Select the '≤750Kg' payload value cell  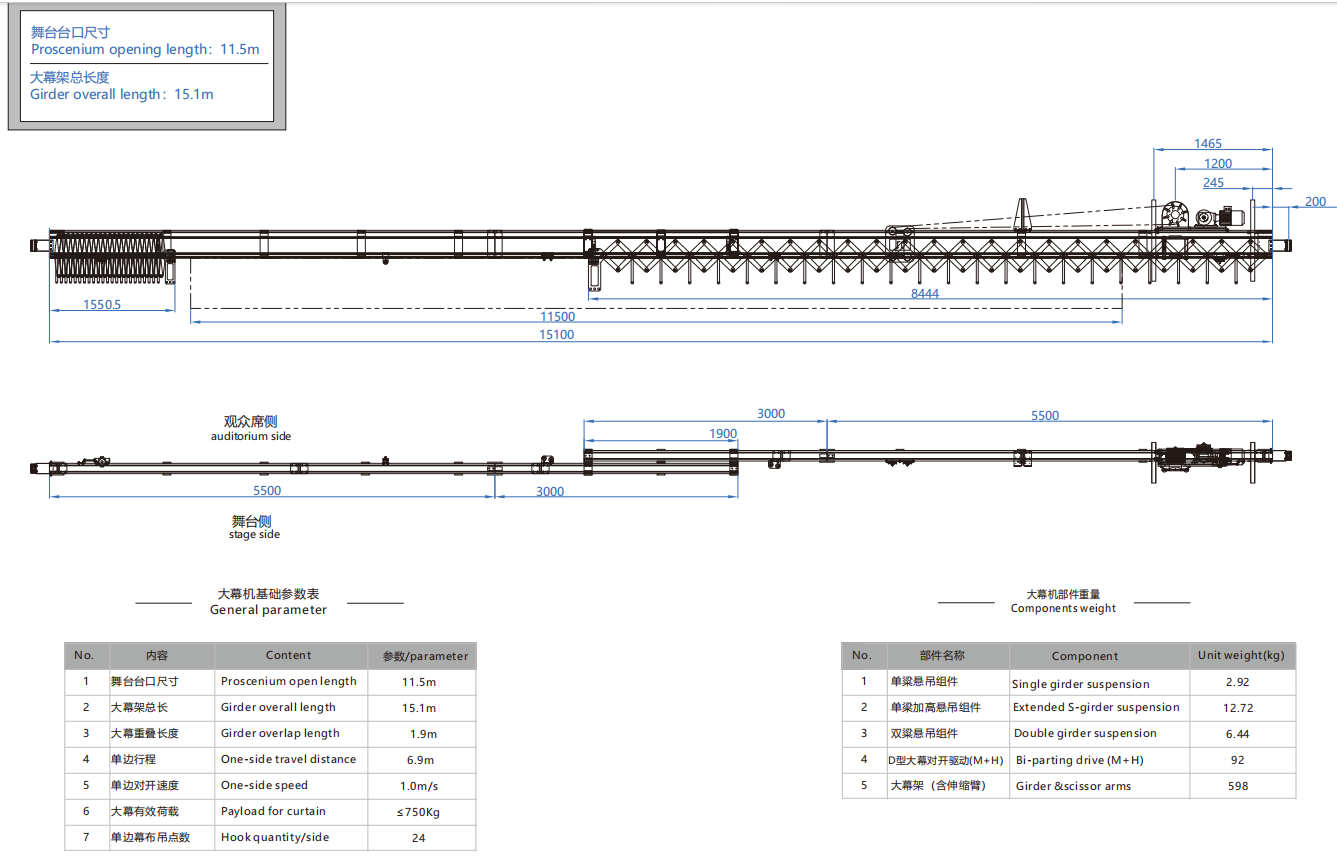coord(418,811)
